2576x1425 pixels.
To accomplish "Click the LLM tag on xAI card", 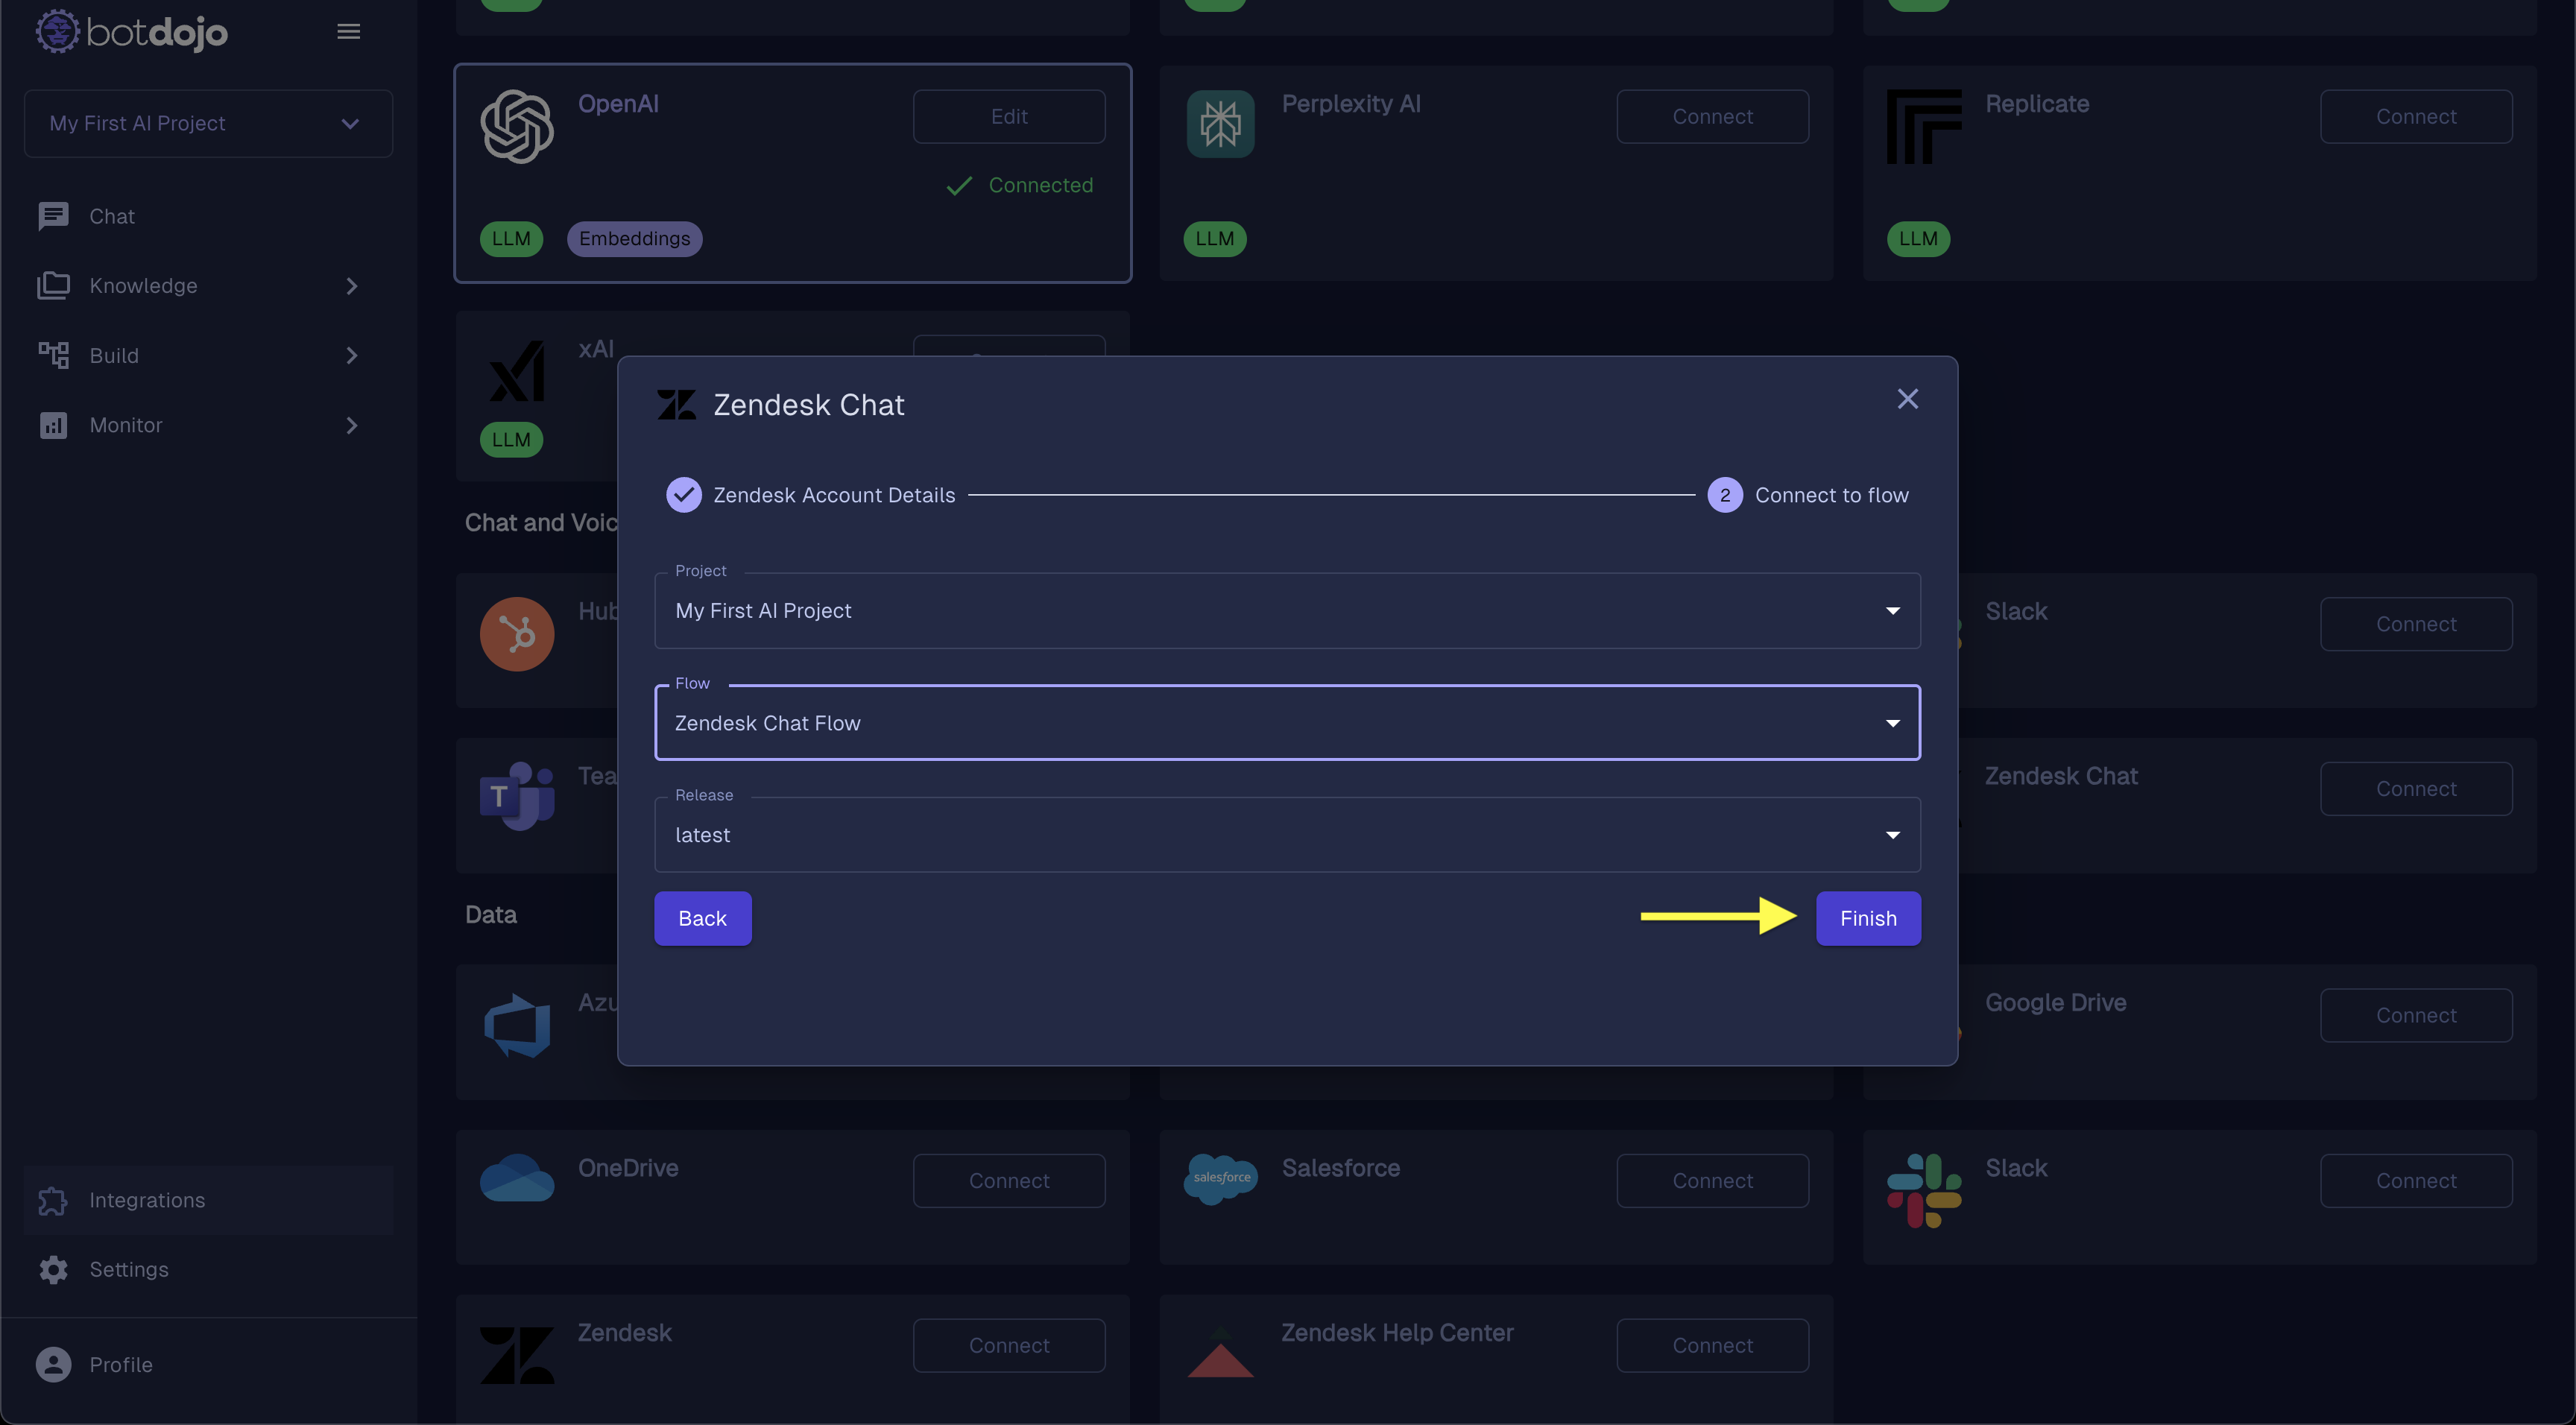I will [511, 439].
